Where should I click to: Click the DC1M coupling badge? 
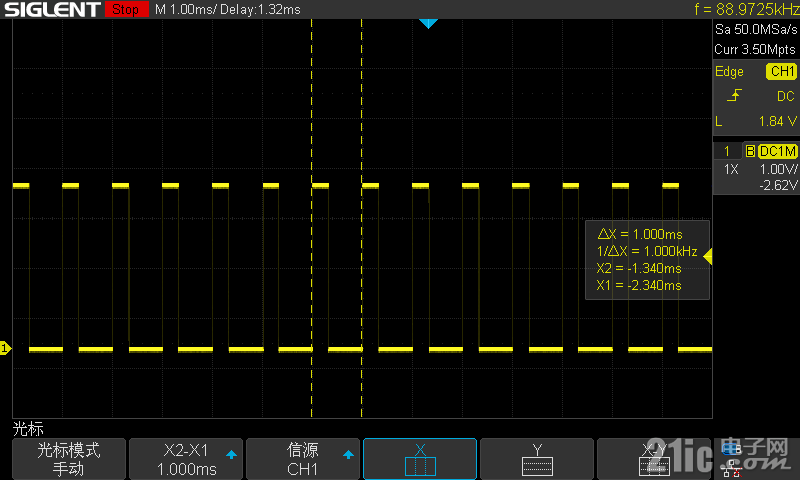coord(778,151)
